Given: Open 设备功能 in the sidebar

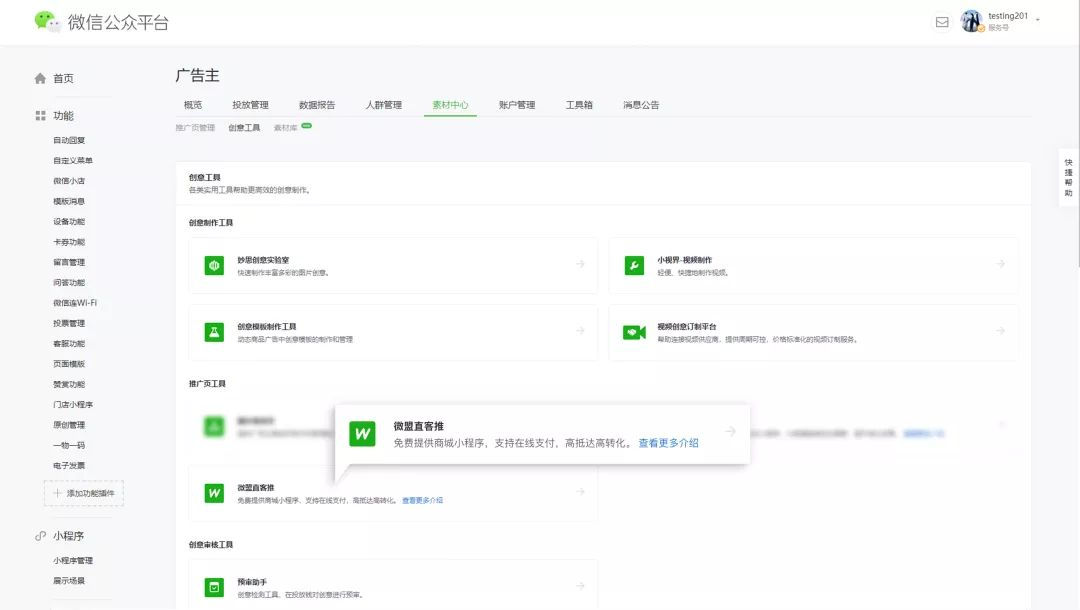Looking at the screenshot, I should 69,221.
